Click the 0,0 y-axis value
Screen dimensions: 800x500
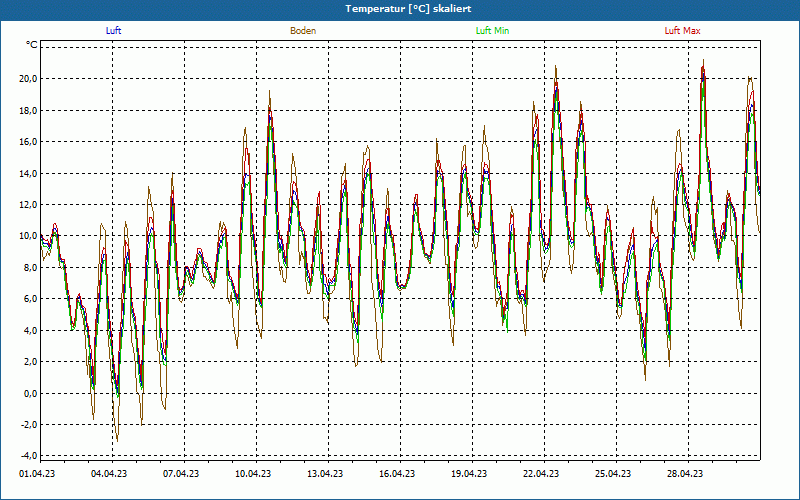30,393
